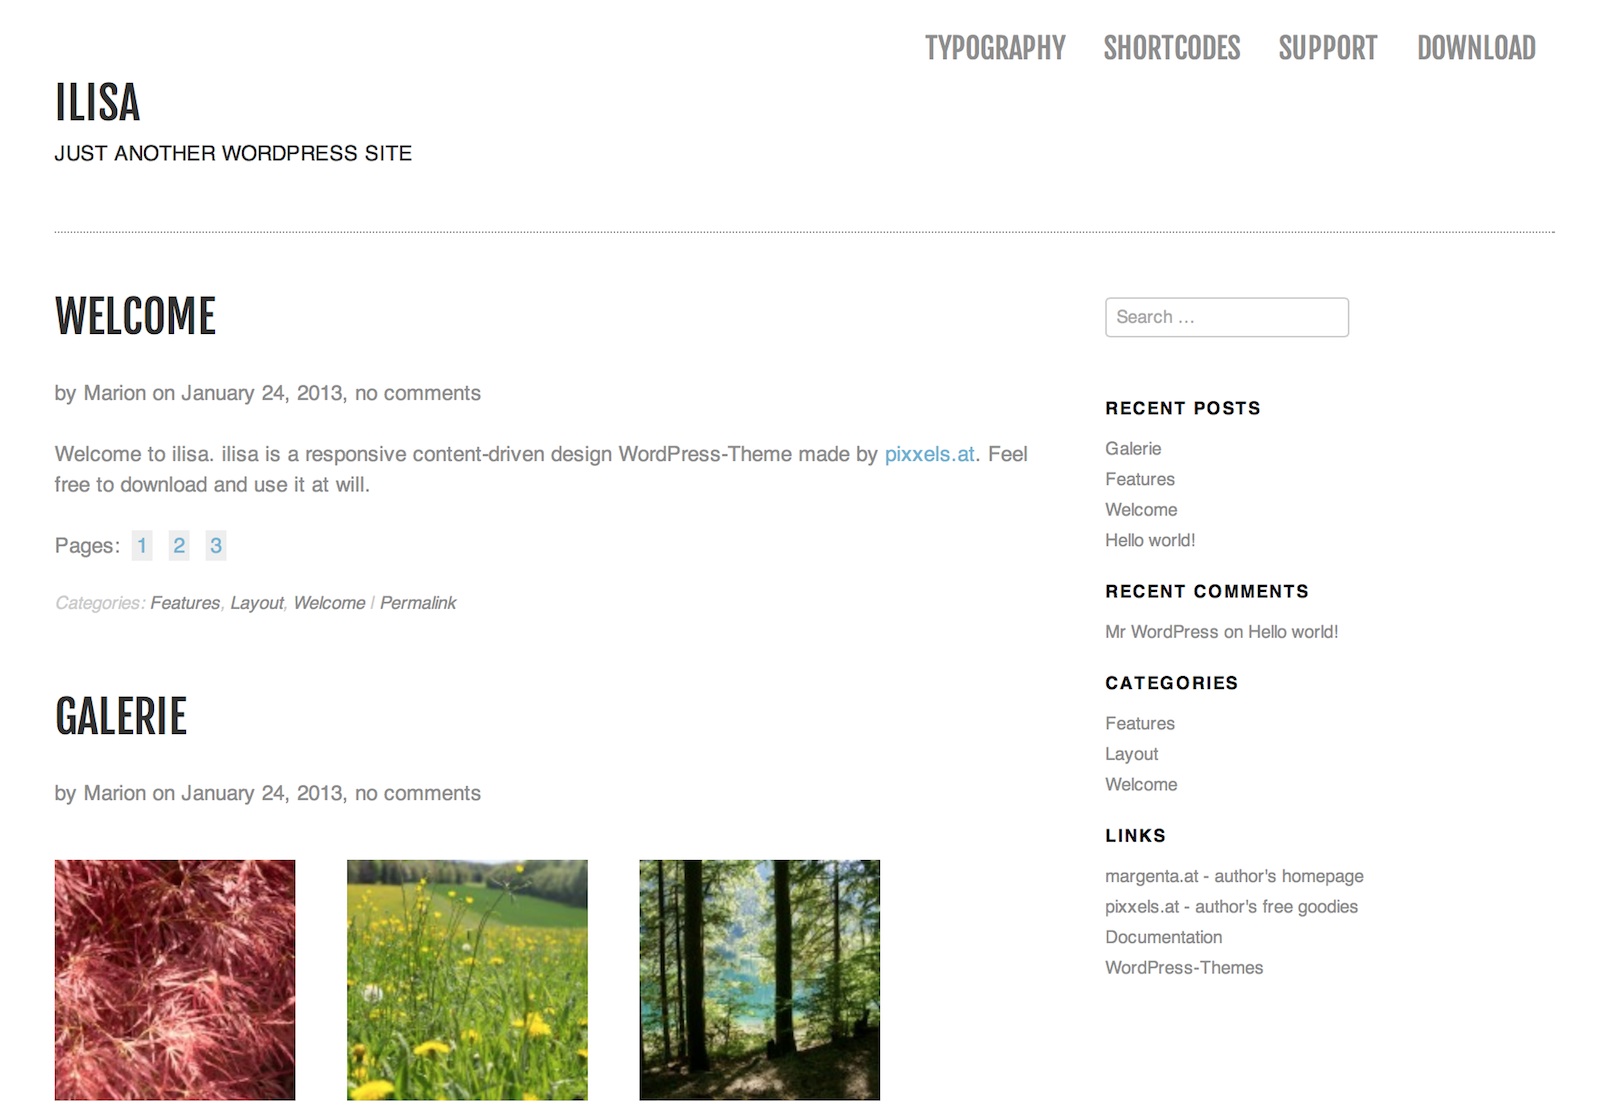Open the Welcome post heading
Image resolution: width=1600 pixels, height=1120 pixels.
coord(135,316)
